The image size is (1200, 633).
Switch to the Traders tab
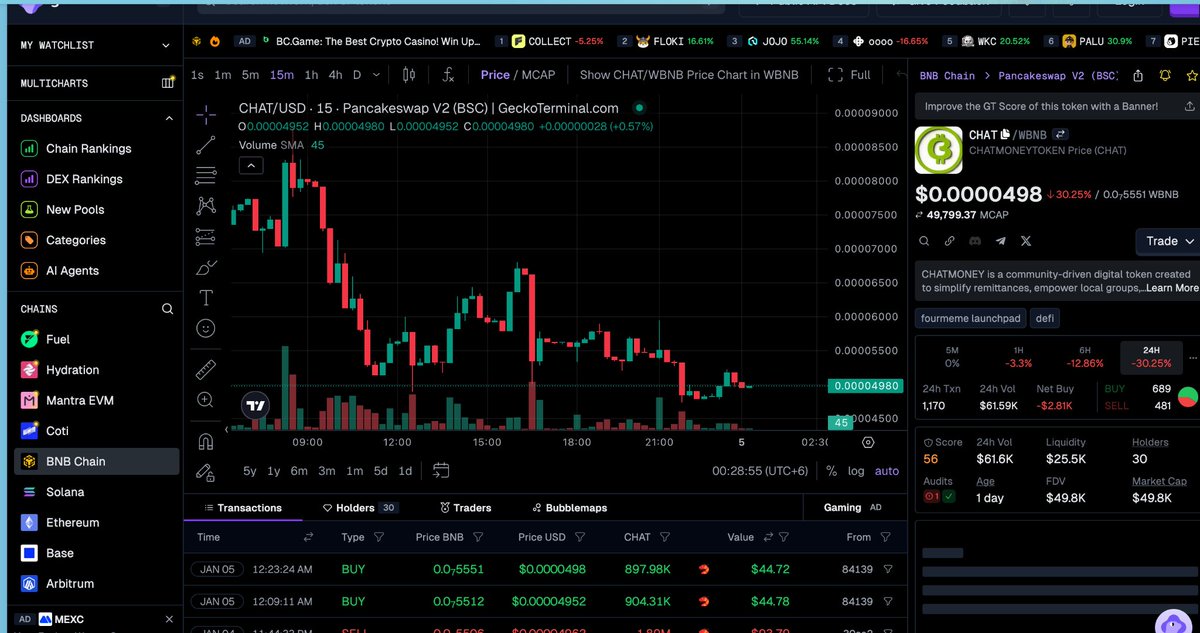pos(465,508)
